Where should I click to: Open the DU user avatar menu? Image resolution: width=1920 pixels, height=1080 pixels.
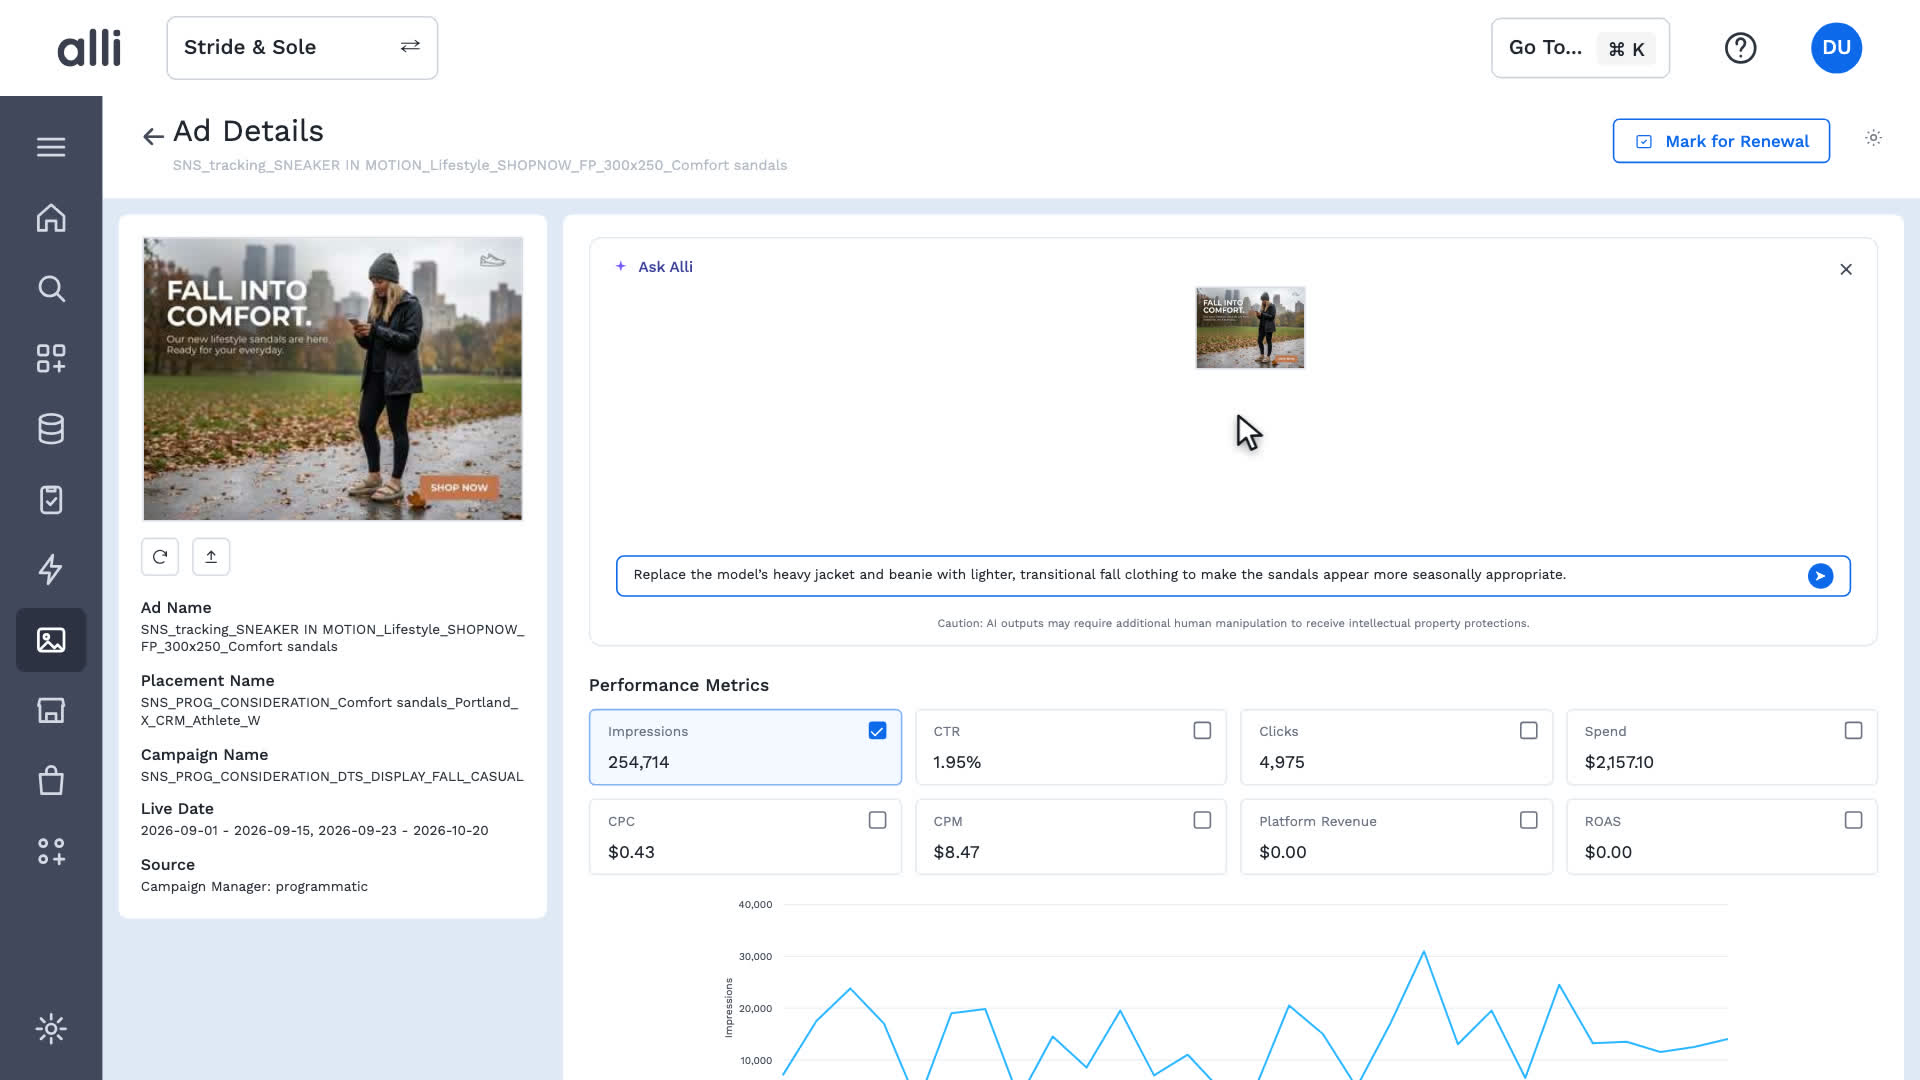point(1836,48)
